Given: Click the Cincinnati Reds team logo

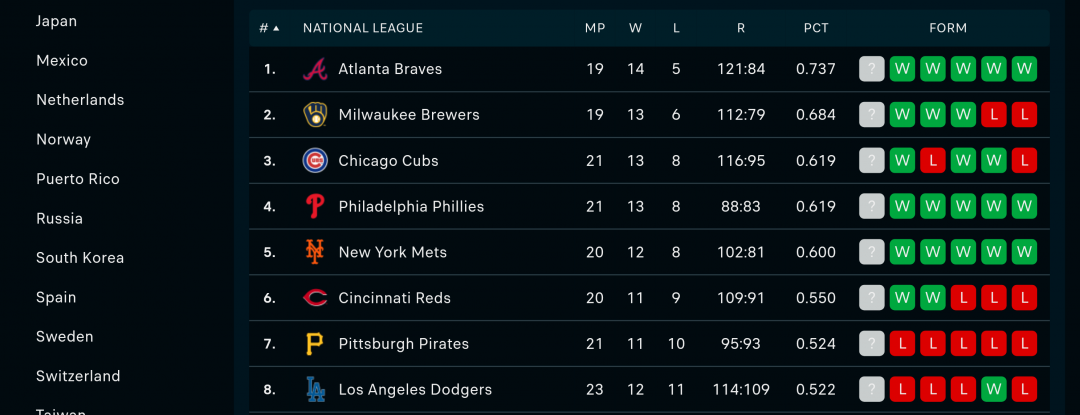Looking at the screenshot, I should [315, 298].
